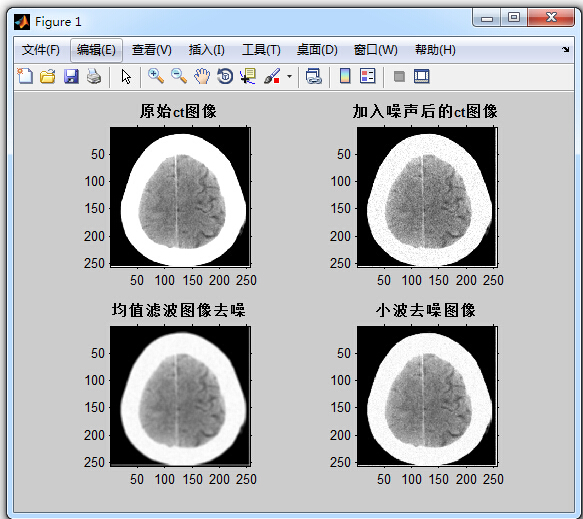
Task: Print the figure using the printer icon
Action: click(x=94, y=76)
